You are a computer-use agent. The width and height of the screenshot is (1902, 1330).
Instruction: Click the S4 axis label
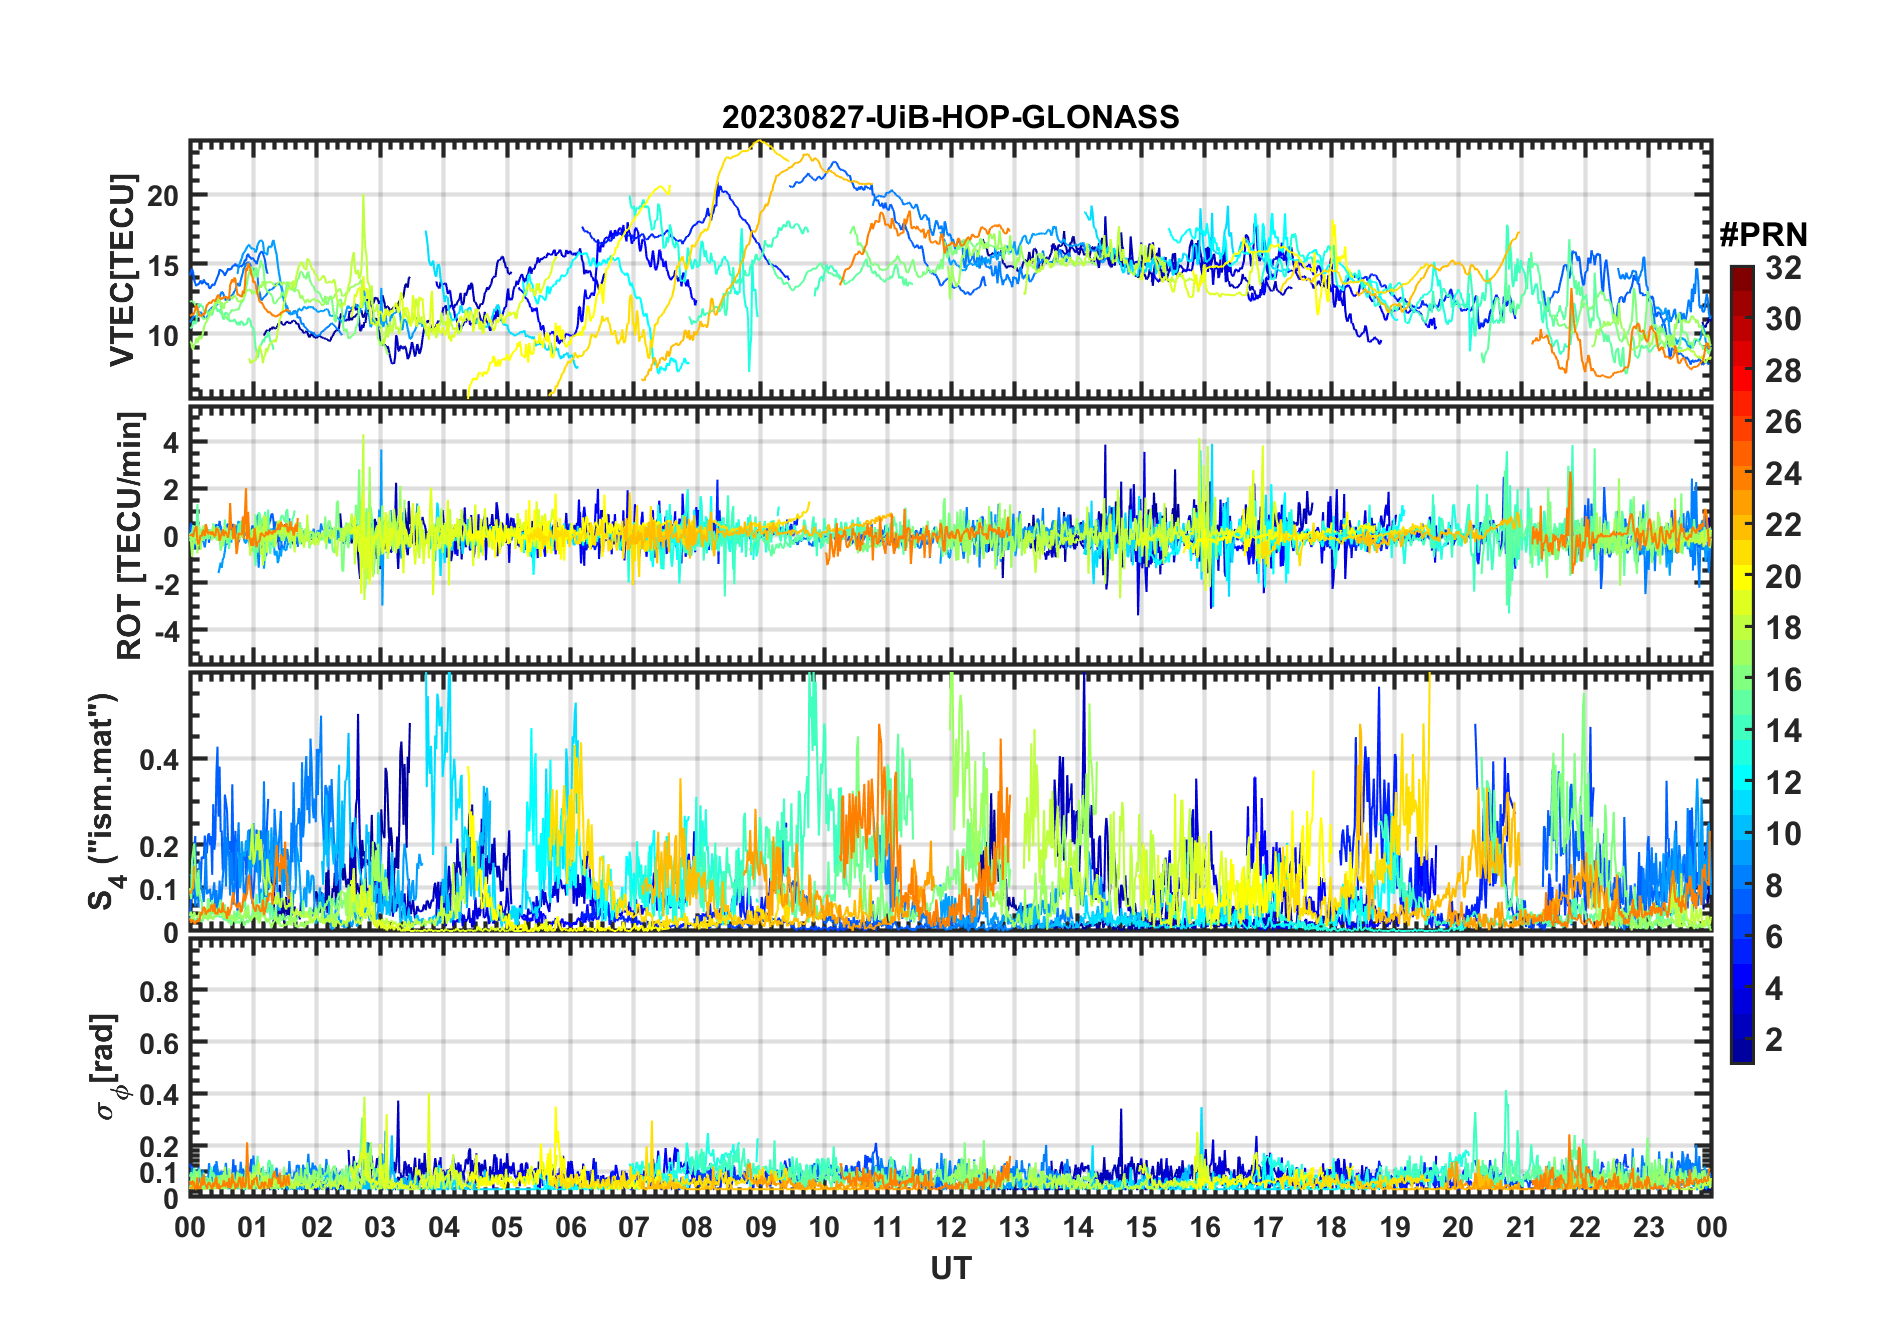click(x=104, y=801)
